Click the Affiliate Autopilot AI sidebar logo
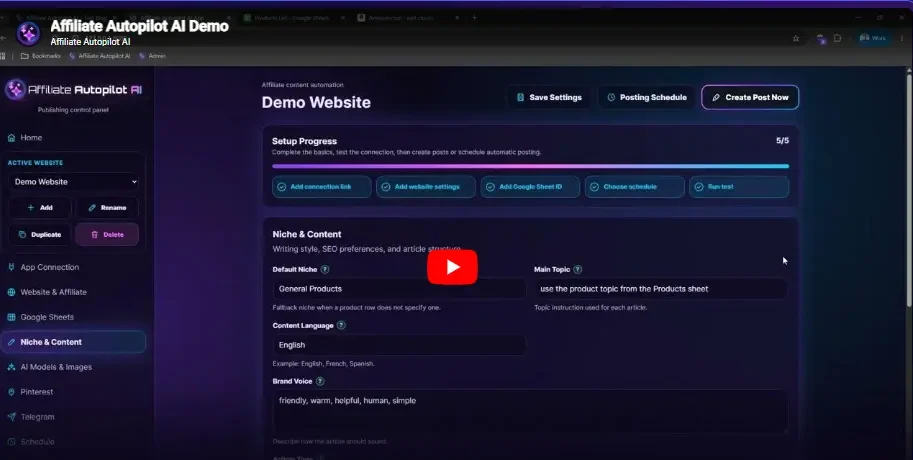The image size is (913, 460). (x=74, y=90)
